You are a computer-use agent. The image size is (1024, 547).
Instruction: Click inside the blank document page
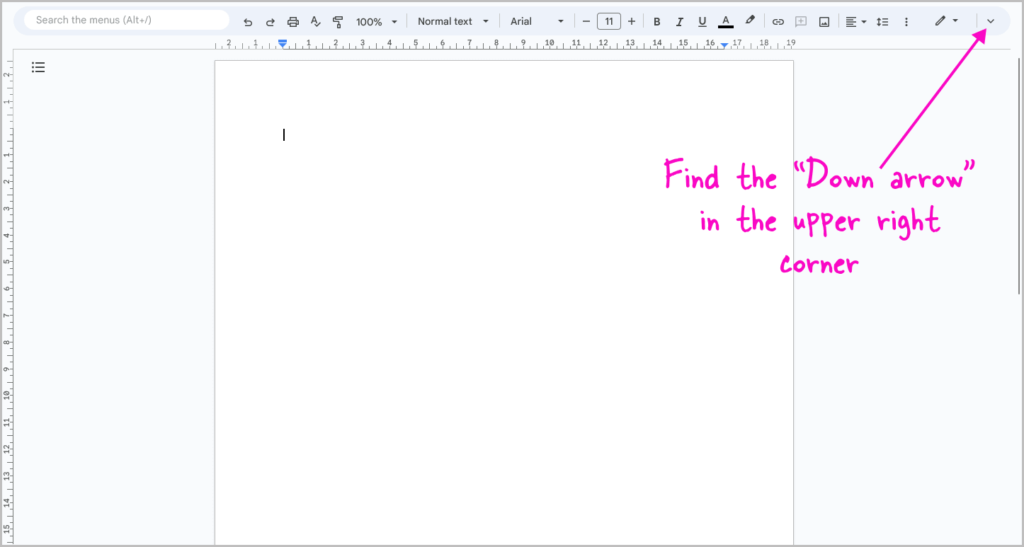[x=504, y=304]
